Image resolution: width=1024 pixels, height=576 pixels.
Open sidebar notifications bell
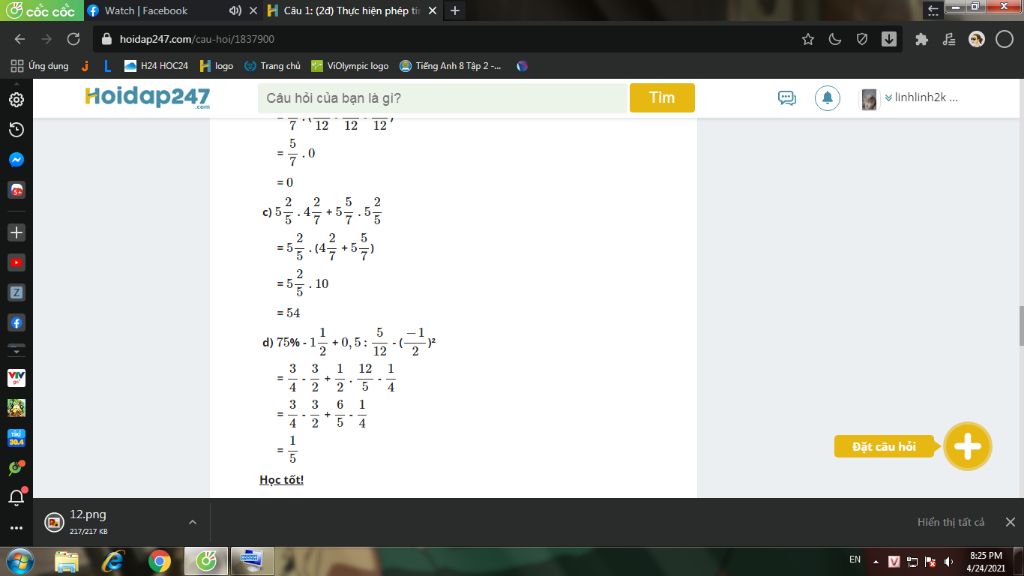coord(16,498)
